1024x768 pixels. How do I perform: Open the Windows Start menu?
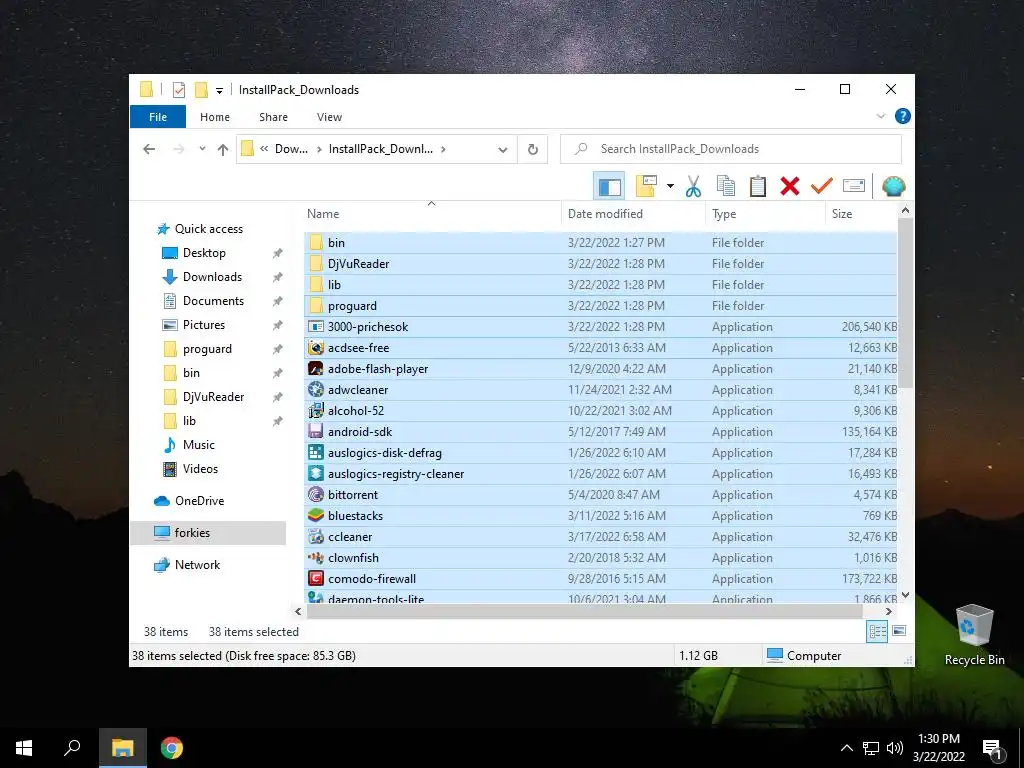[x=24, y=748]
